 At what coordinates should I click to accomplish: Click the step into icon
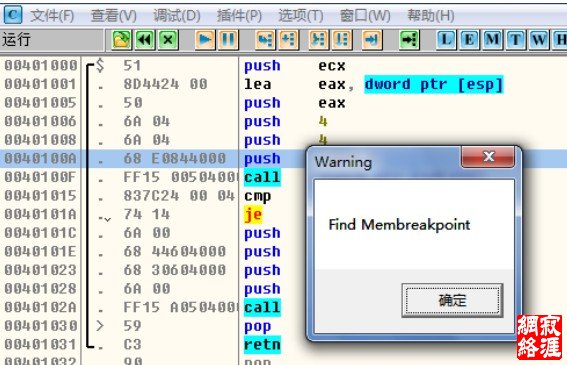[x=265, y=39]
